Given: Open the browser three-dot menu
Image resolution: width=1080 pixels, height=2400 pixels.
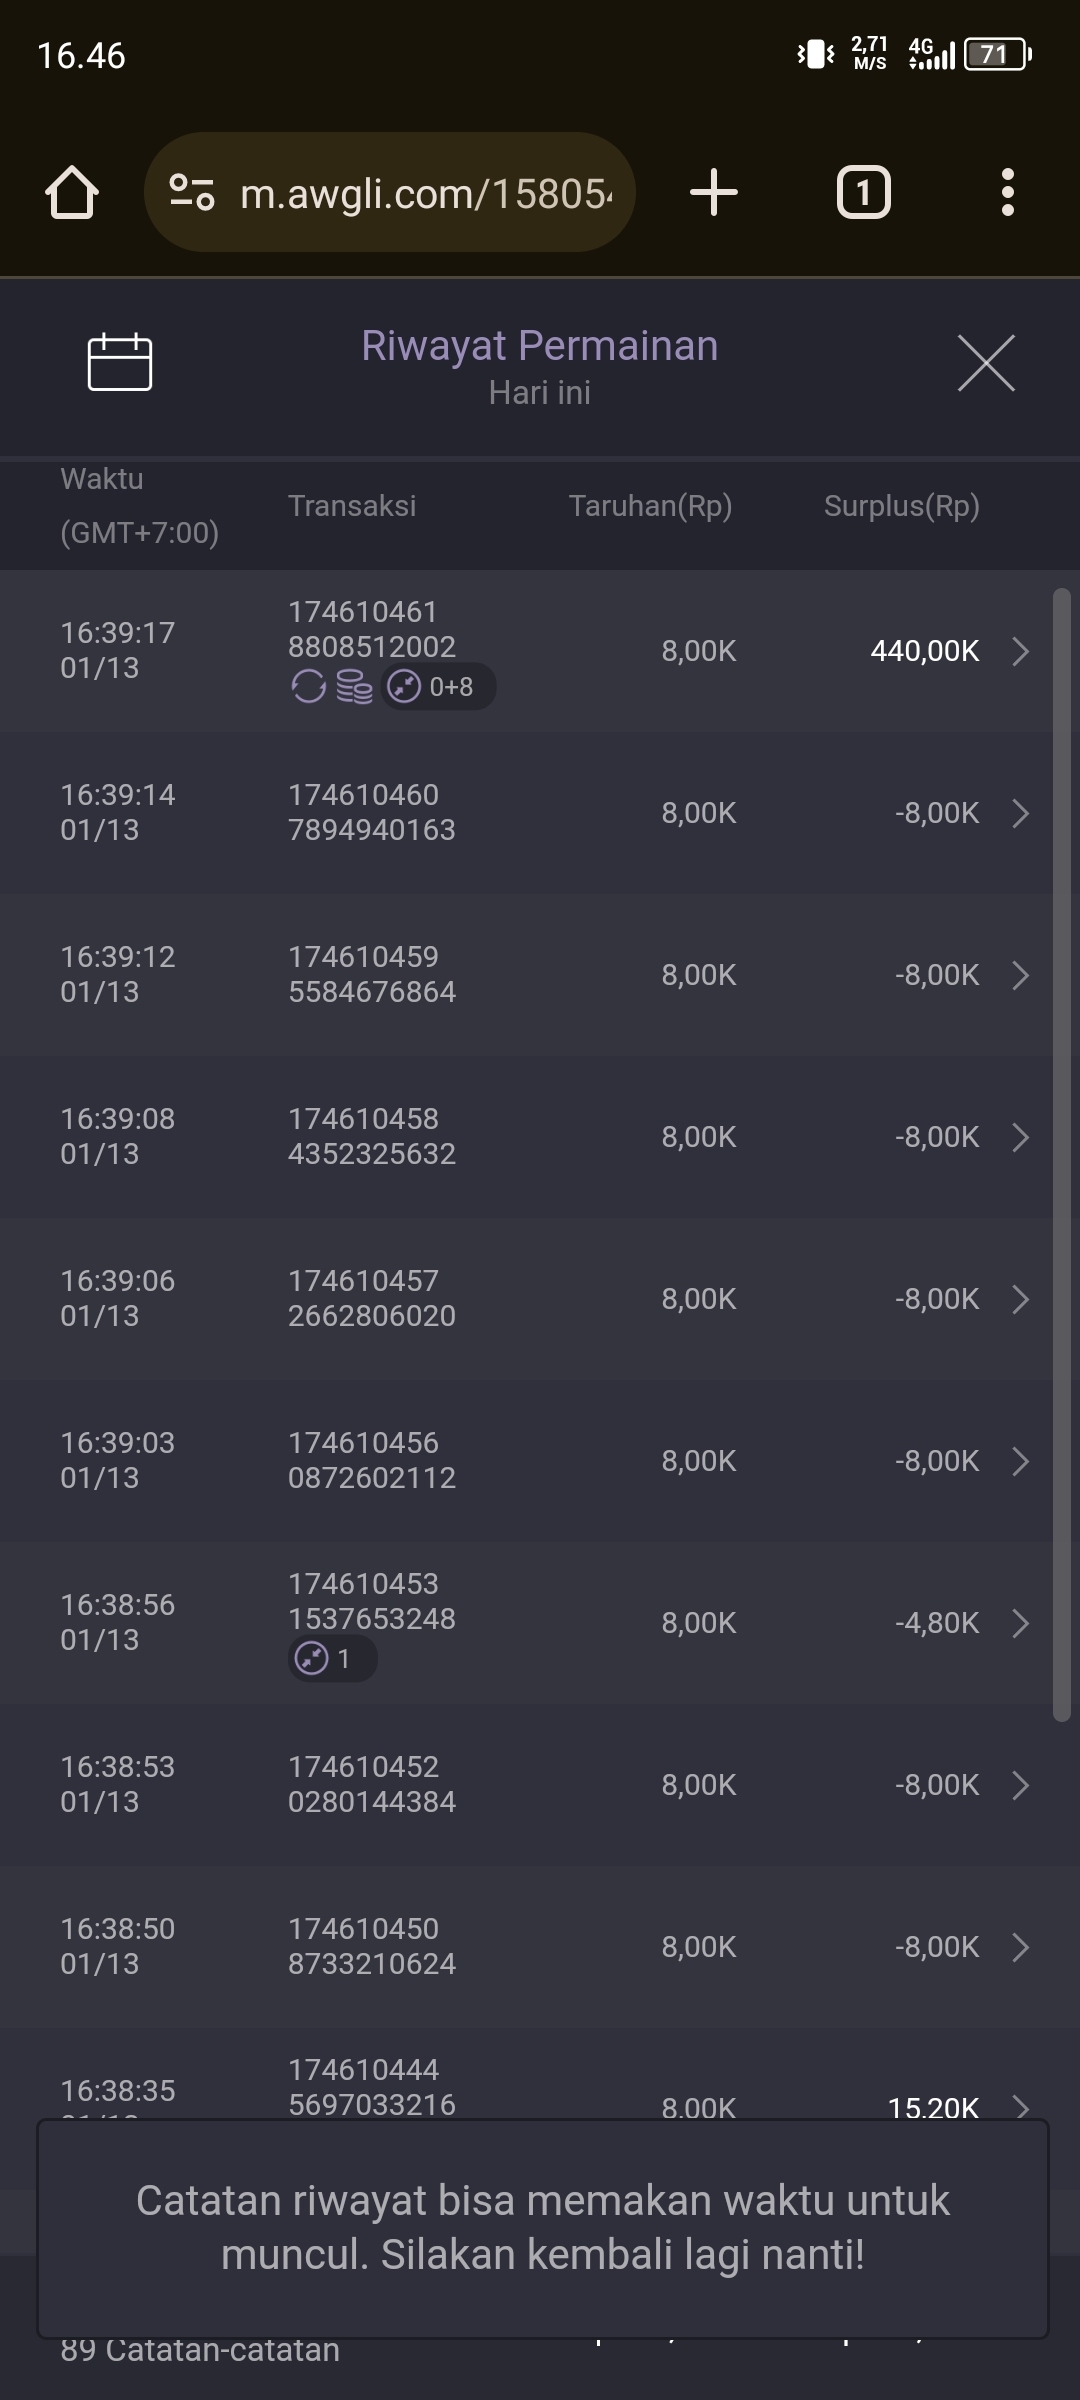Looking at the screenshot, I should coord(1007,192).
